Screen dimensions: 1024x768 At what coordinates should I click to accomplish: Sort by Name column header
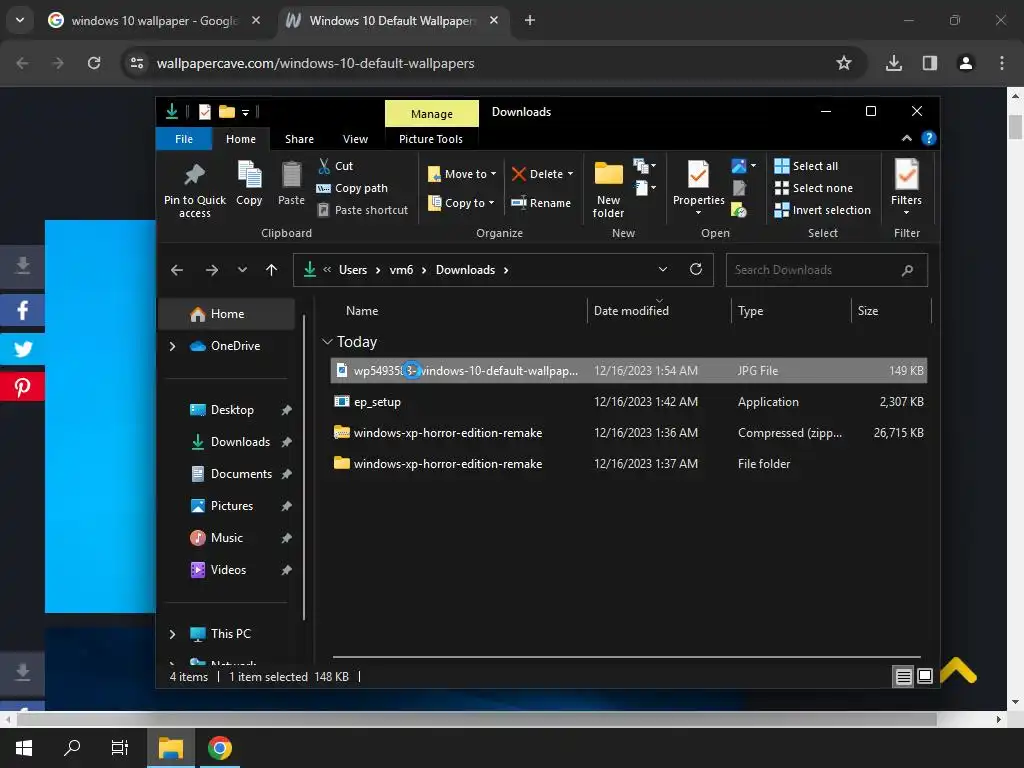362,311
